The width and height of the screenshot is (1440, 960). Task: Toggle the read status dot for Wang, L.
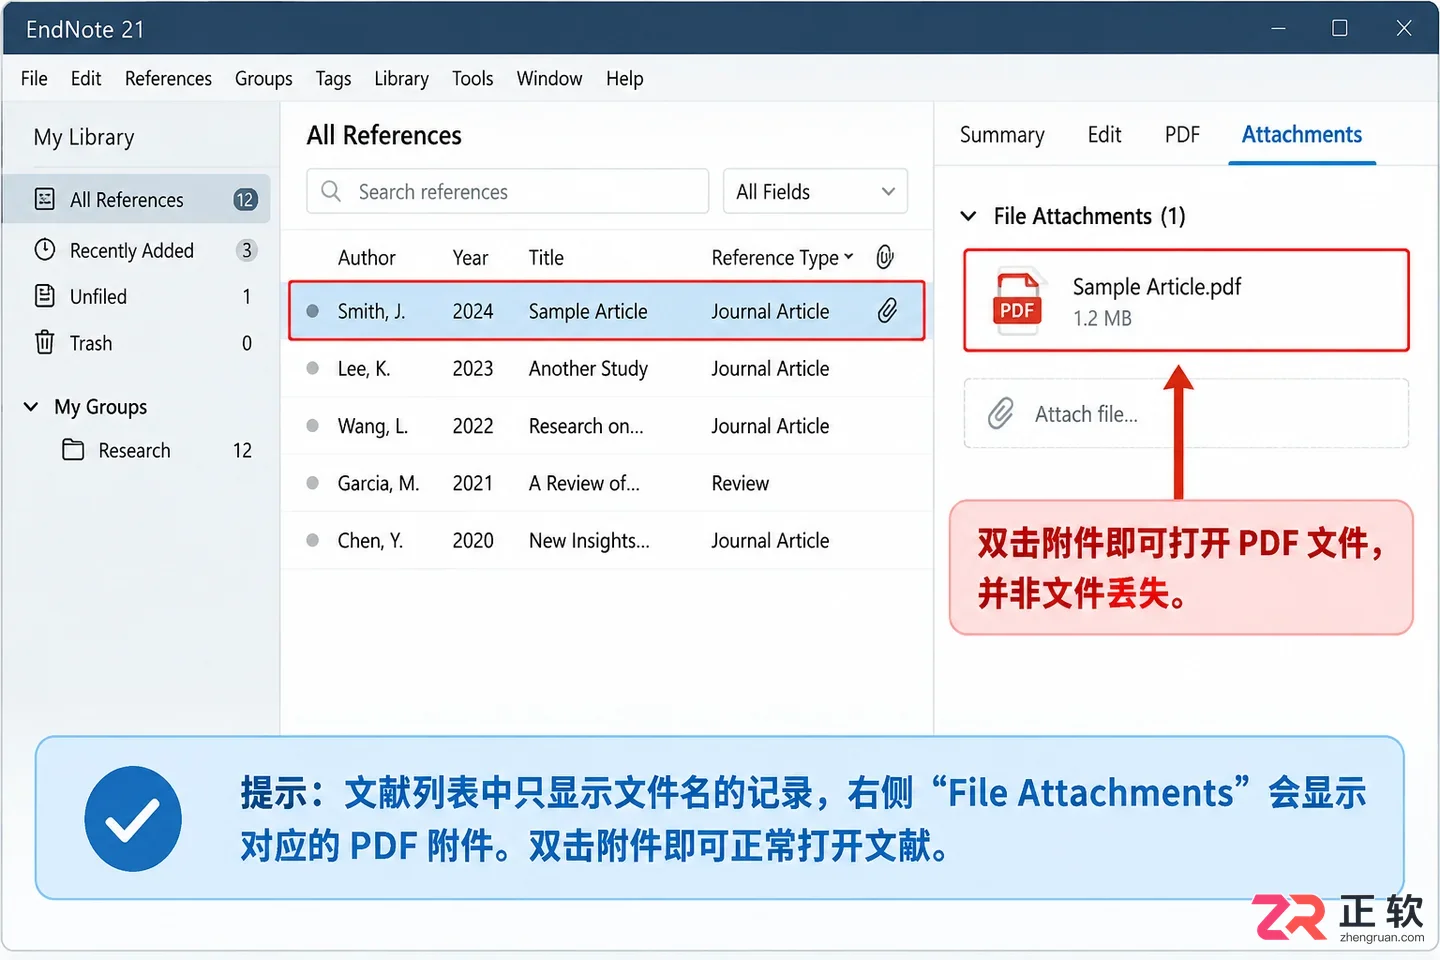click(x=313, y=425)
